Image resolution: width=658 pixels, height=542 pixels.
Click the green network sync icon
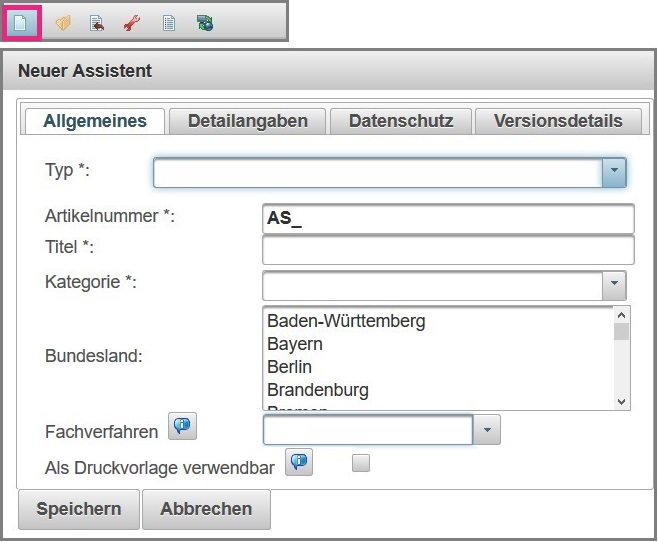tap(205, 23)
